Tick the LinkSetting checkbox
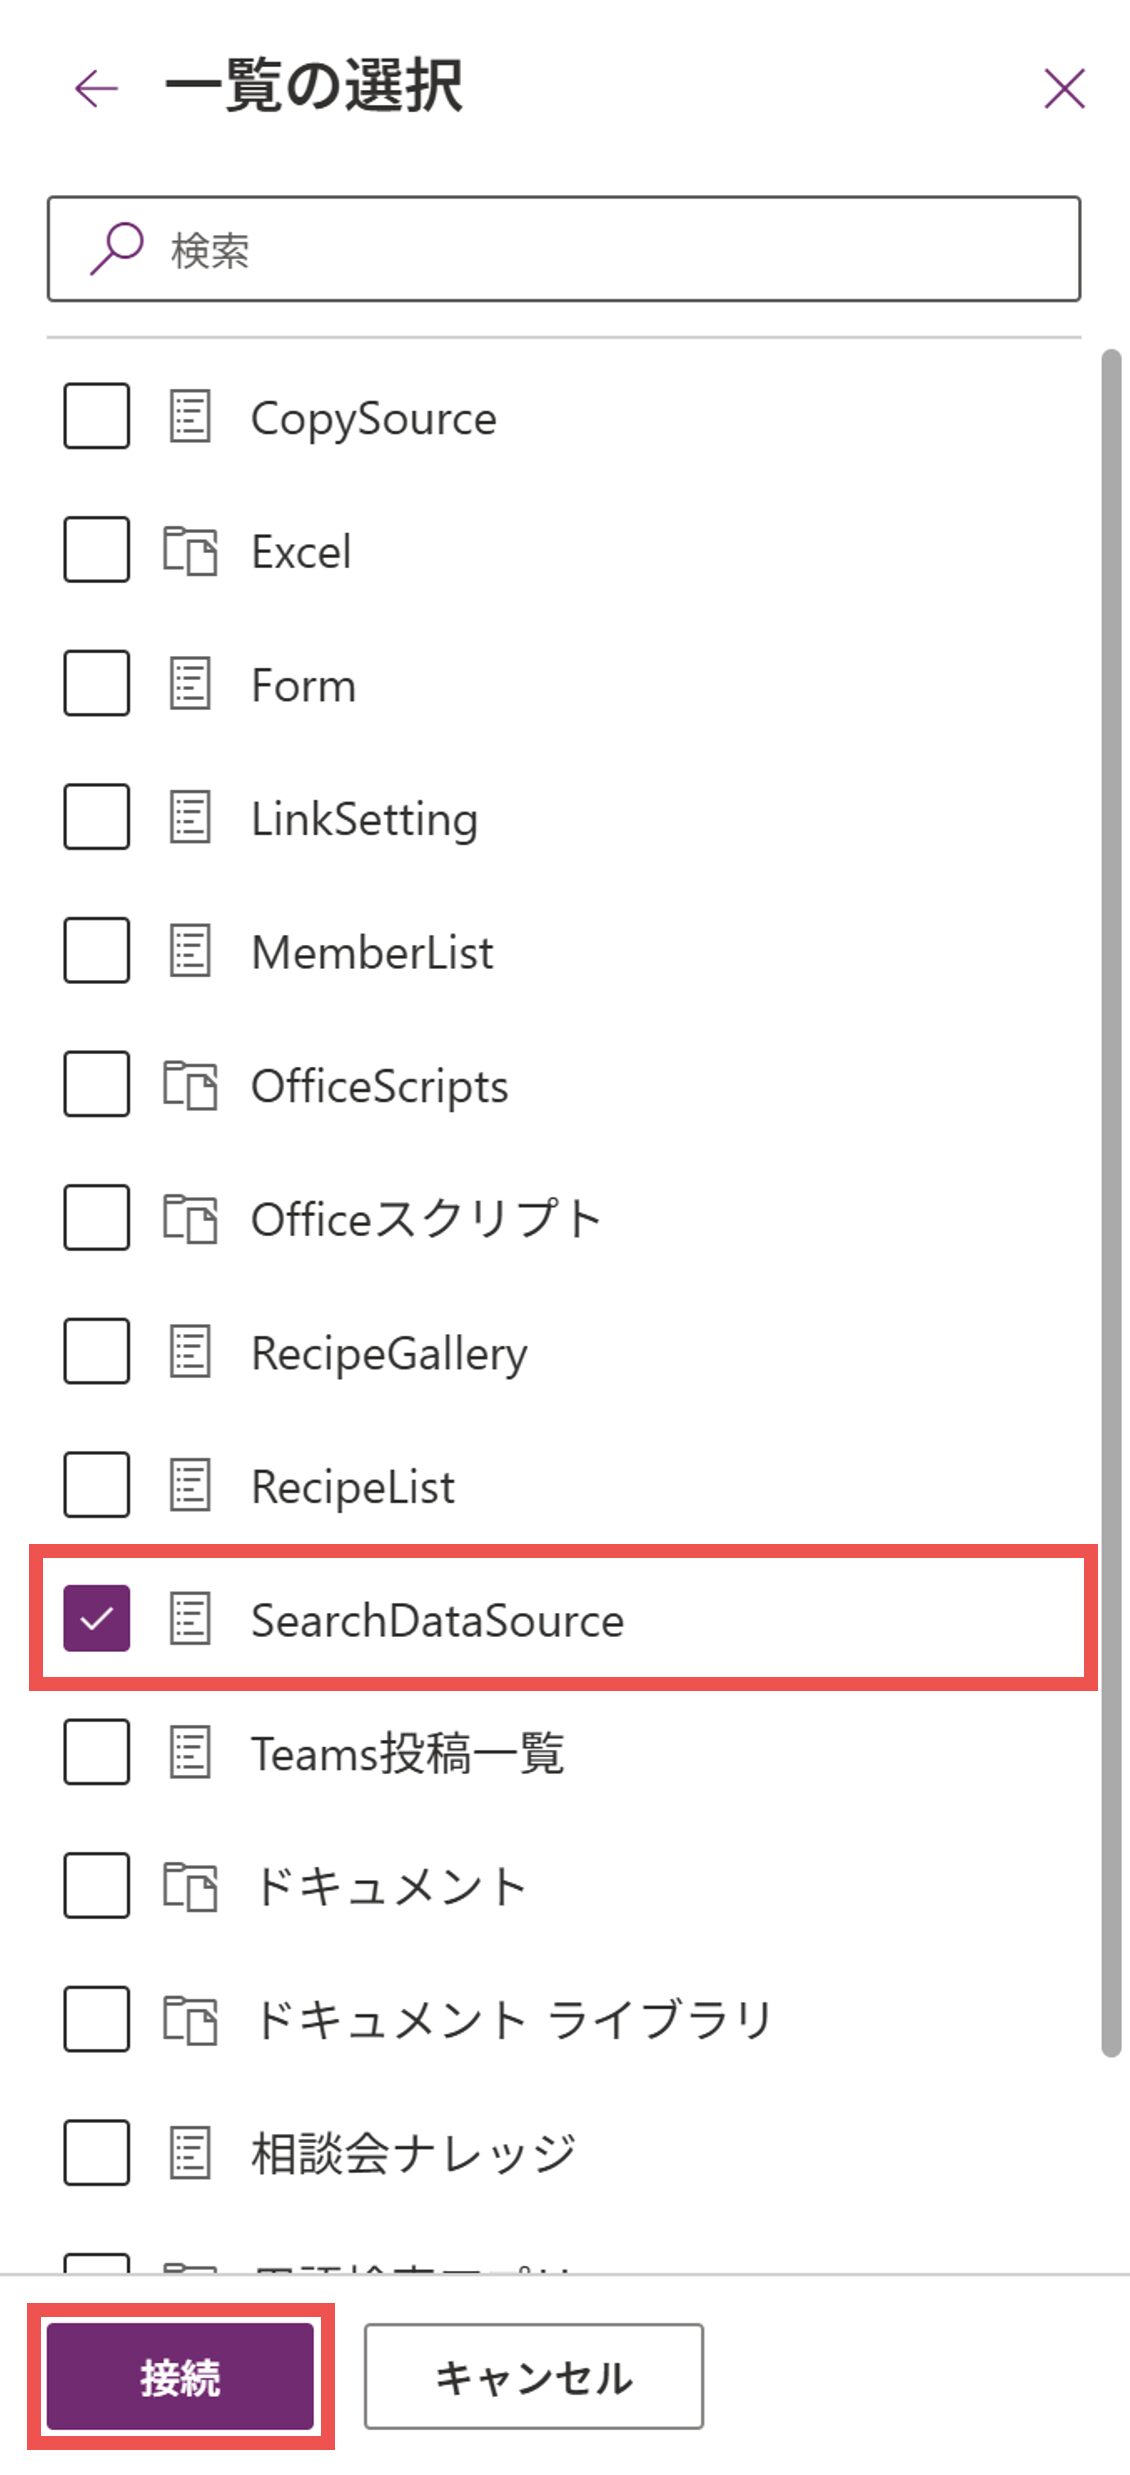Image resolution: width=1130 pixels, height=2475 pixels. tap(97, 817)
